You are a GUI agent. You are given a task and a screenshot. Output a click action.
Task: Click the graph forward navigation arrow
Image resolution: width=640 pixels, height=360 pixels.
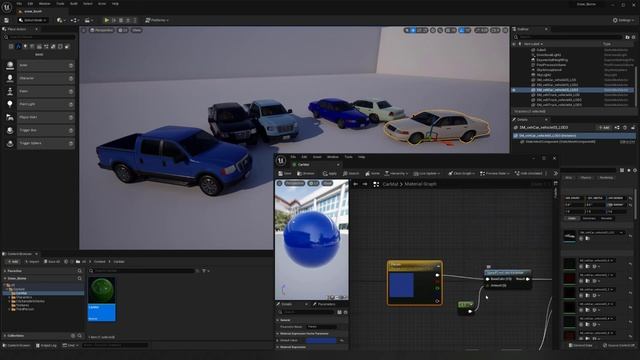pos(365,184)
